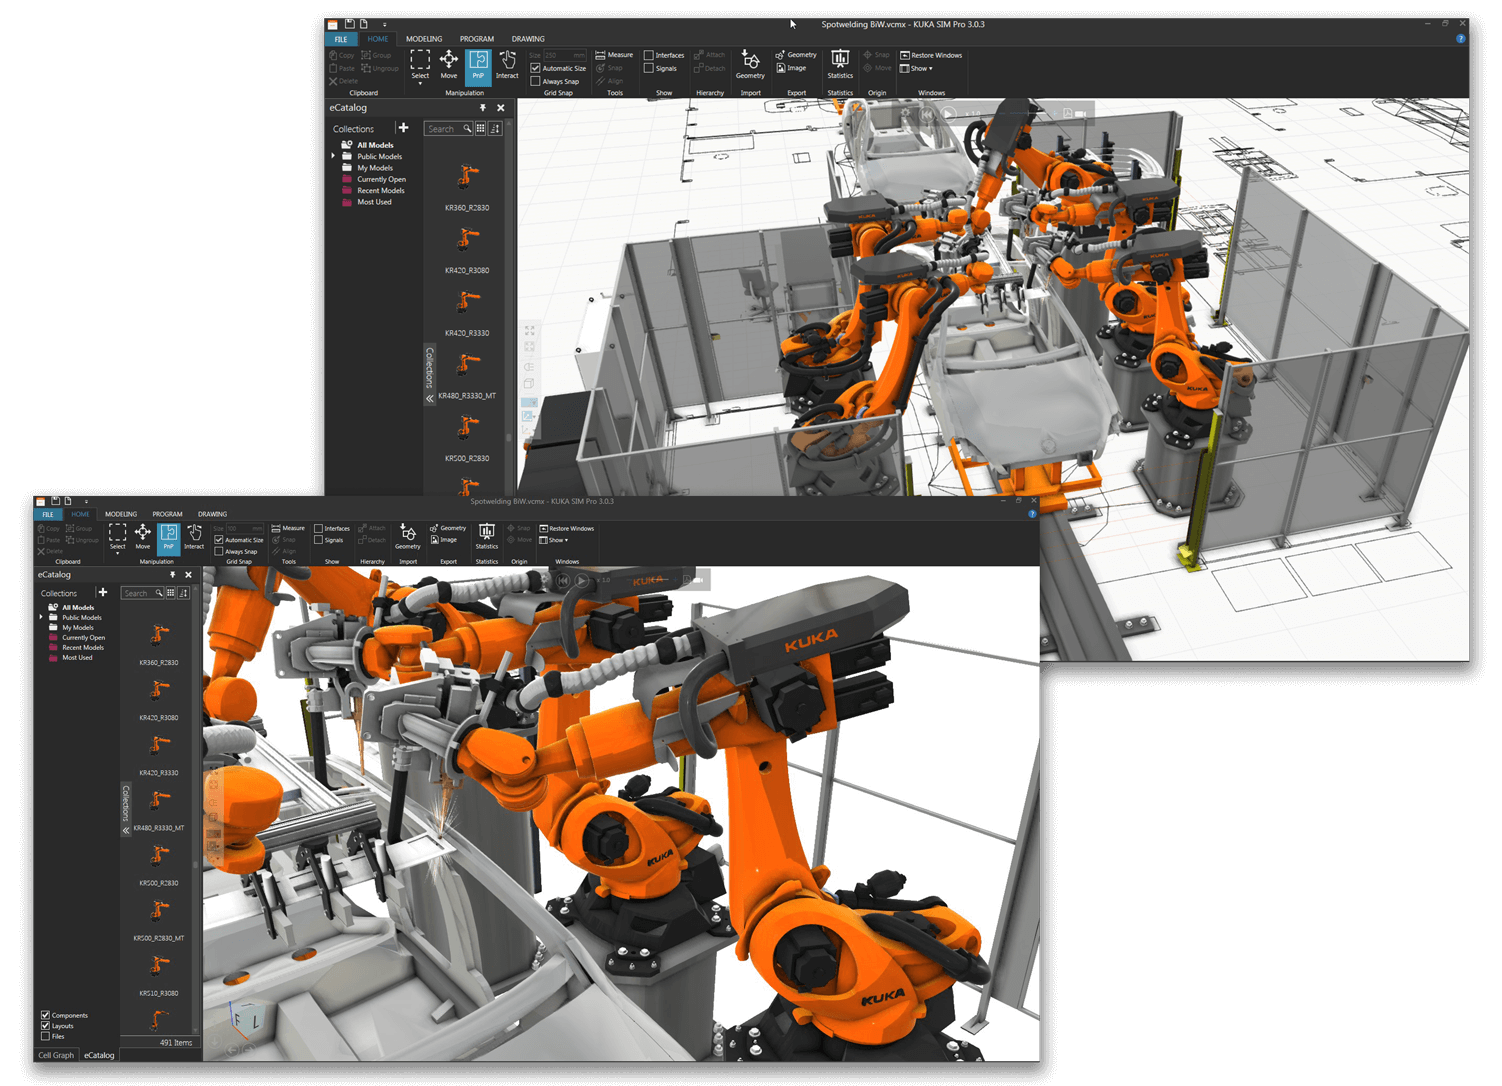Viewport: 1502px width, 1086px height.
Task: Click the Select tool icon in the front window
Action: point(117,534)
